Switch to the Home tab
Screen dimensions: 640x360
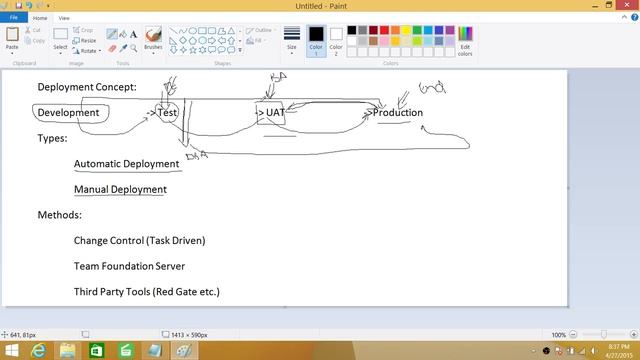coord(40,18)
